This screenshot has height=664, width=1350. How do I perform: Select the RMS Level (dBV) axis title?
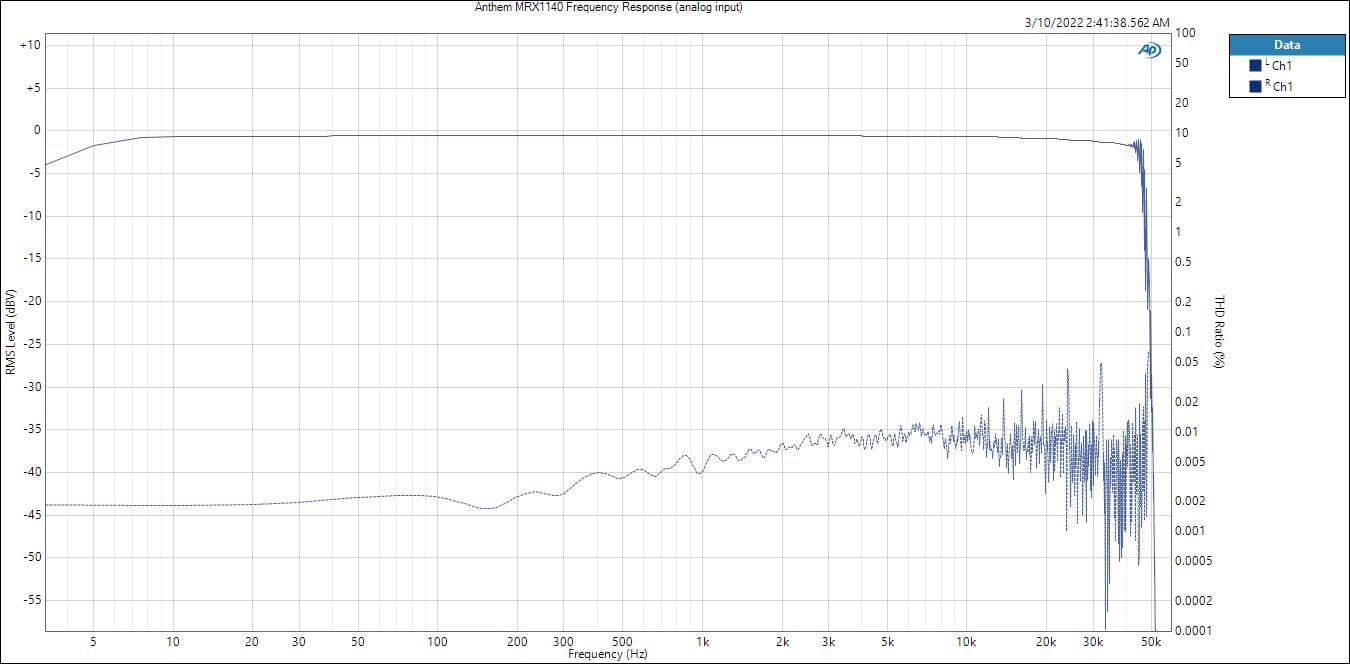click(x=11, y=332)
